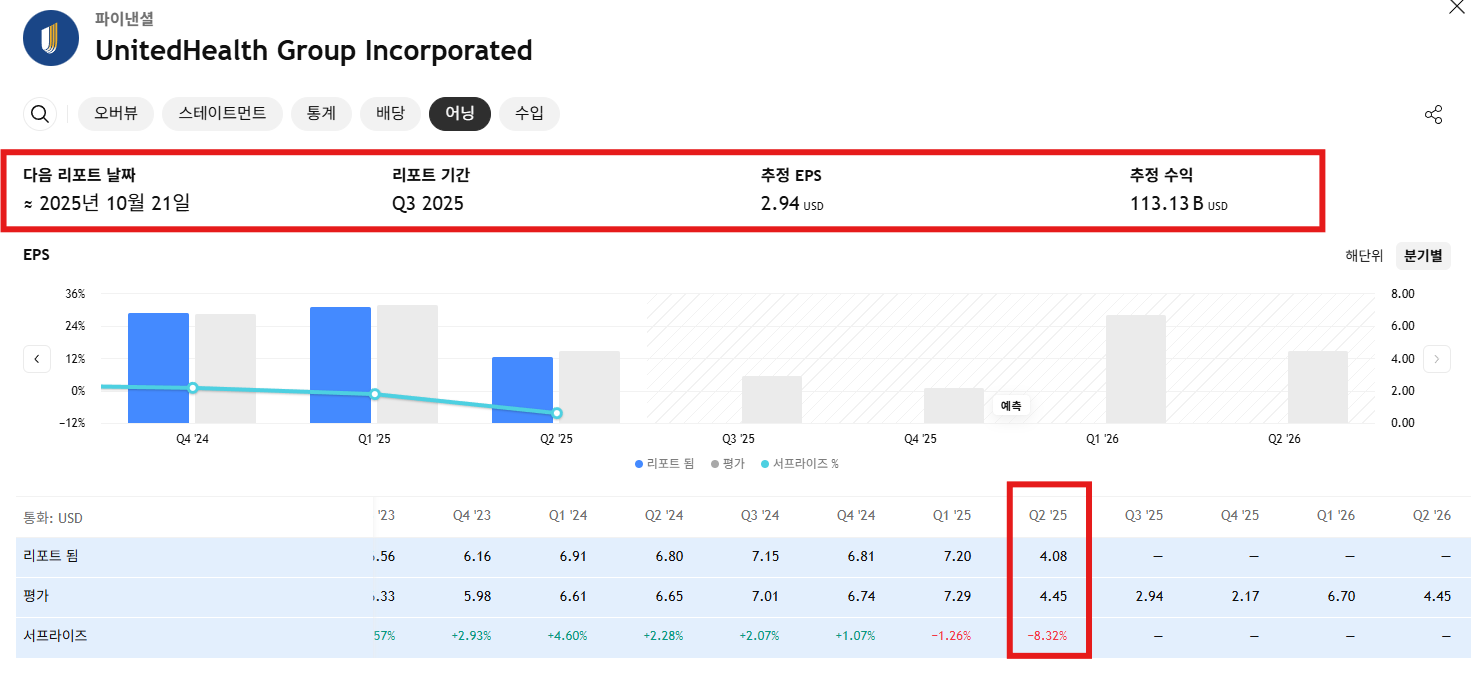The image size is (1477, 679).
Task: Click the surprise value −8.32%
Action: (1046, 635)
